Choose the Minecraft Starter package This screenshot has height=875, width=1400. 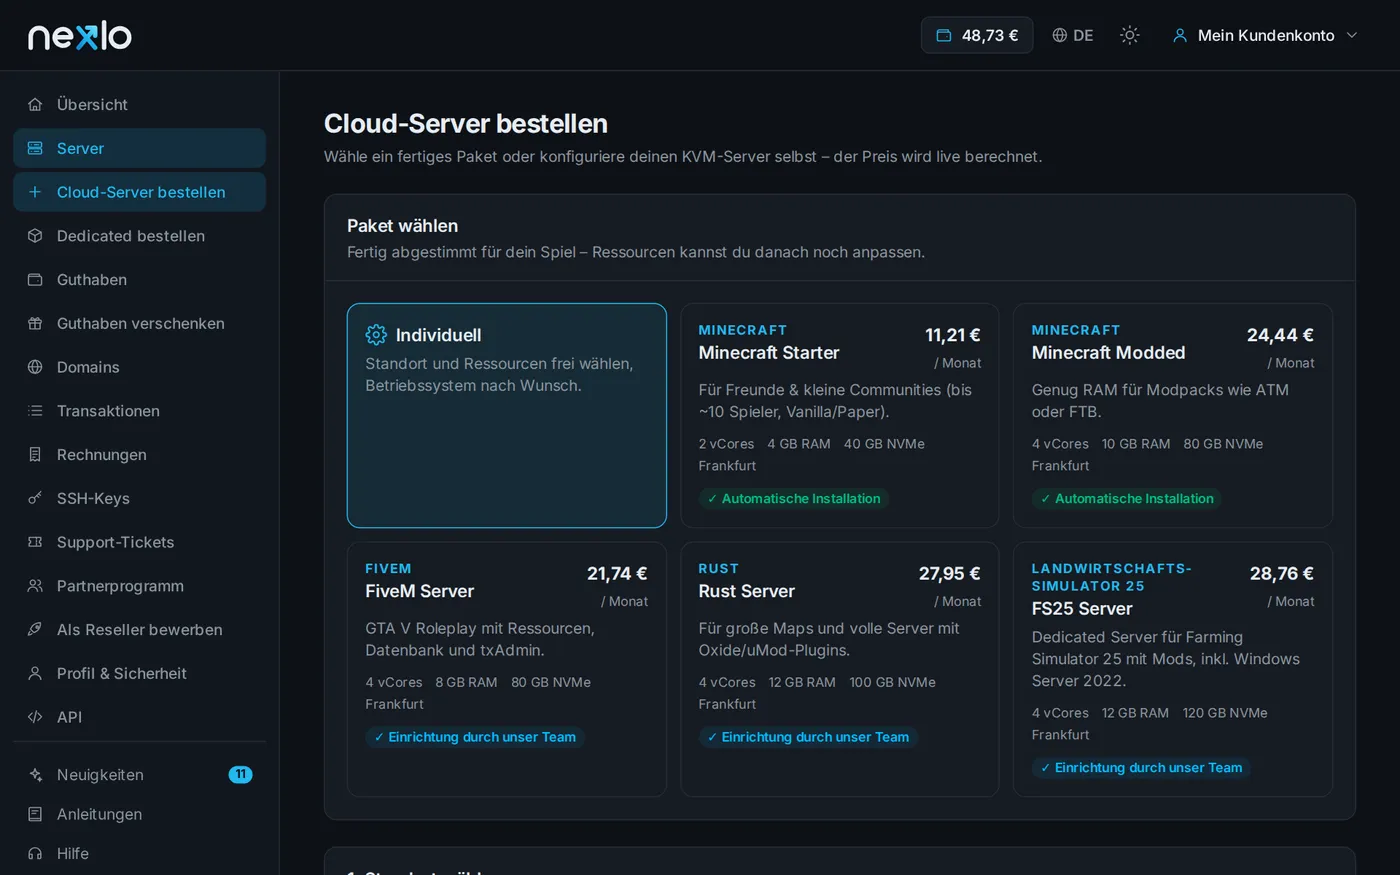click(x=840, y=415)
